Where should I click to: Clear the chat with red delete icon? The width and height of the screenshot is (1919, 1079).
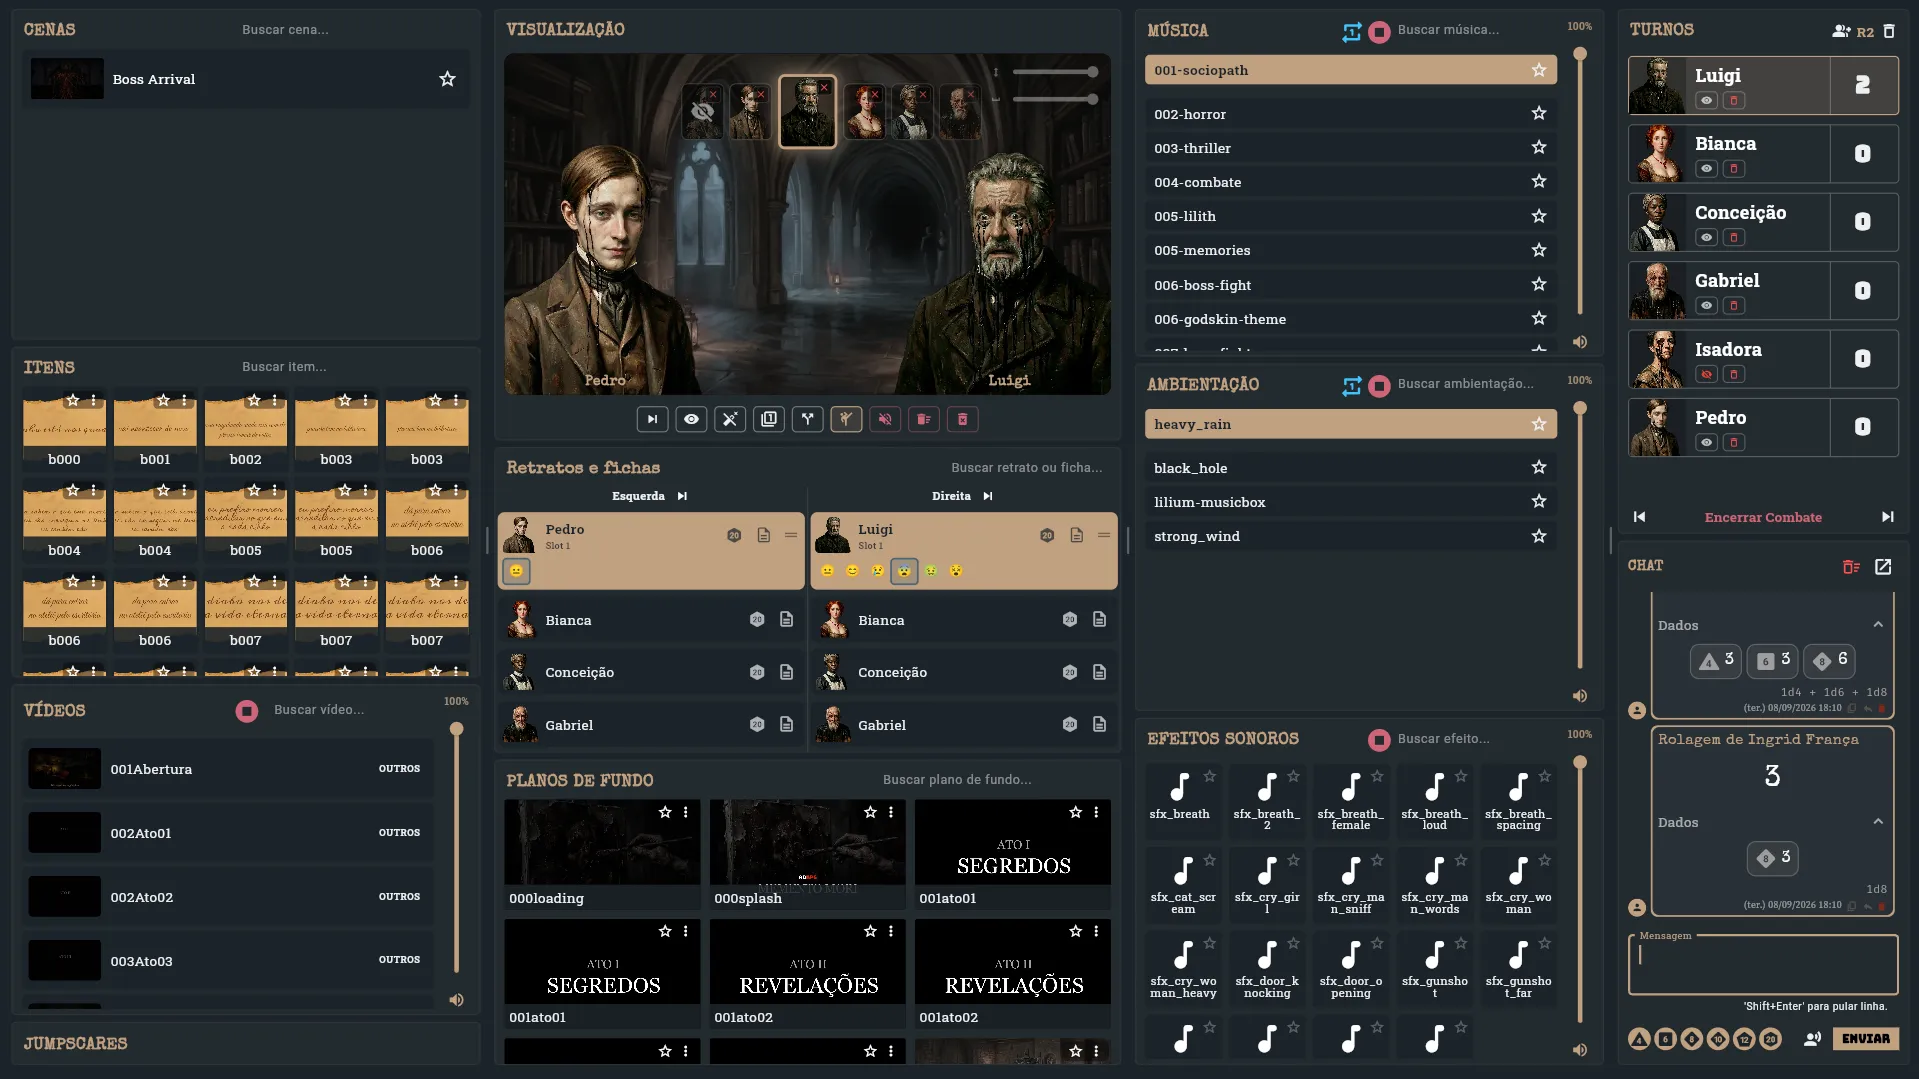[1851, 567]
